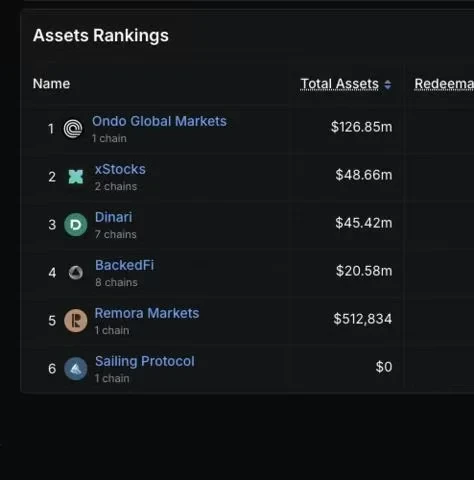Click the Redeemable column header
The height and width of the screenshot is (480, 474).
(x=444, y=84)
